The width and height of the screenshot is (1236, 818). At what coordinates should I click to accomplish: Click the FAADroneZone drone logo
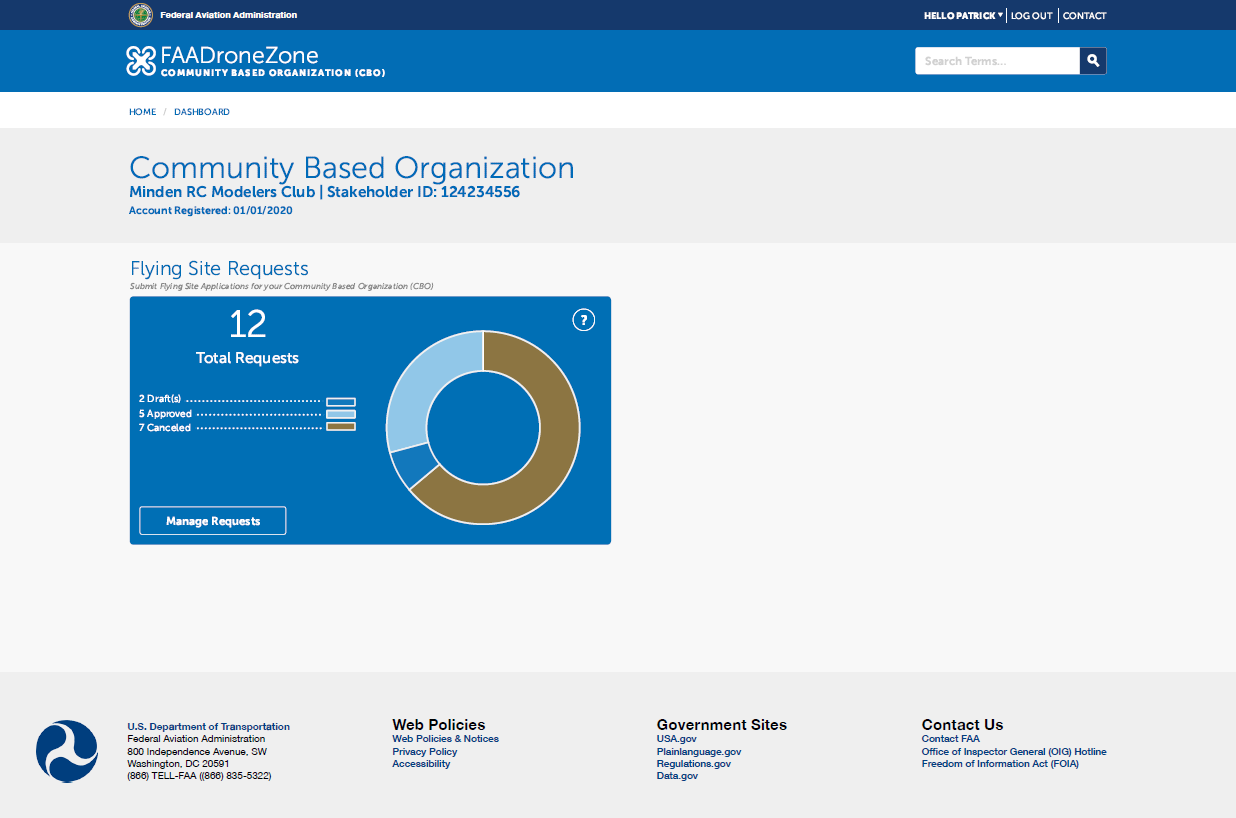[x=141, y=61]
